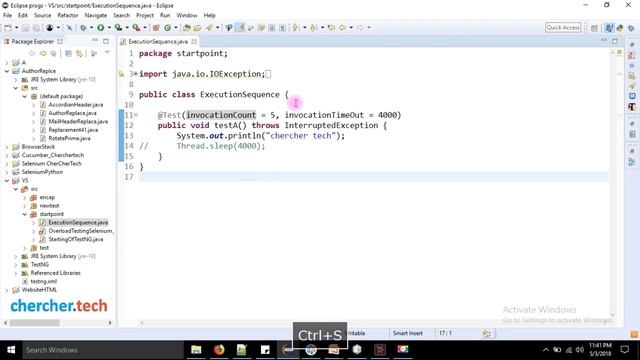640x360 pixels.
Task: Click the Coverage launch icon
Action: click(118, 28)
